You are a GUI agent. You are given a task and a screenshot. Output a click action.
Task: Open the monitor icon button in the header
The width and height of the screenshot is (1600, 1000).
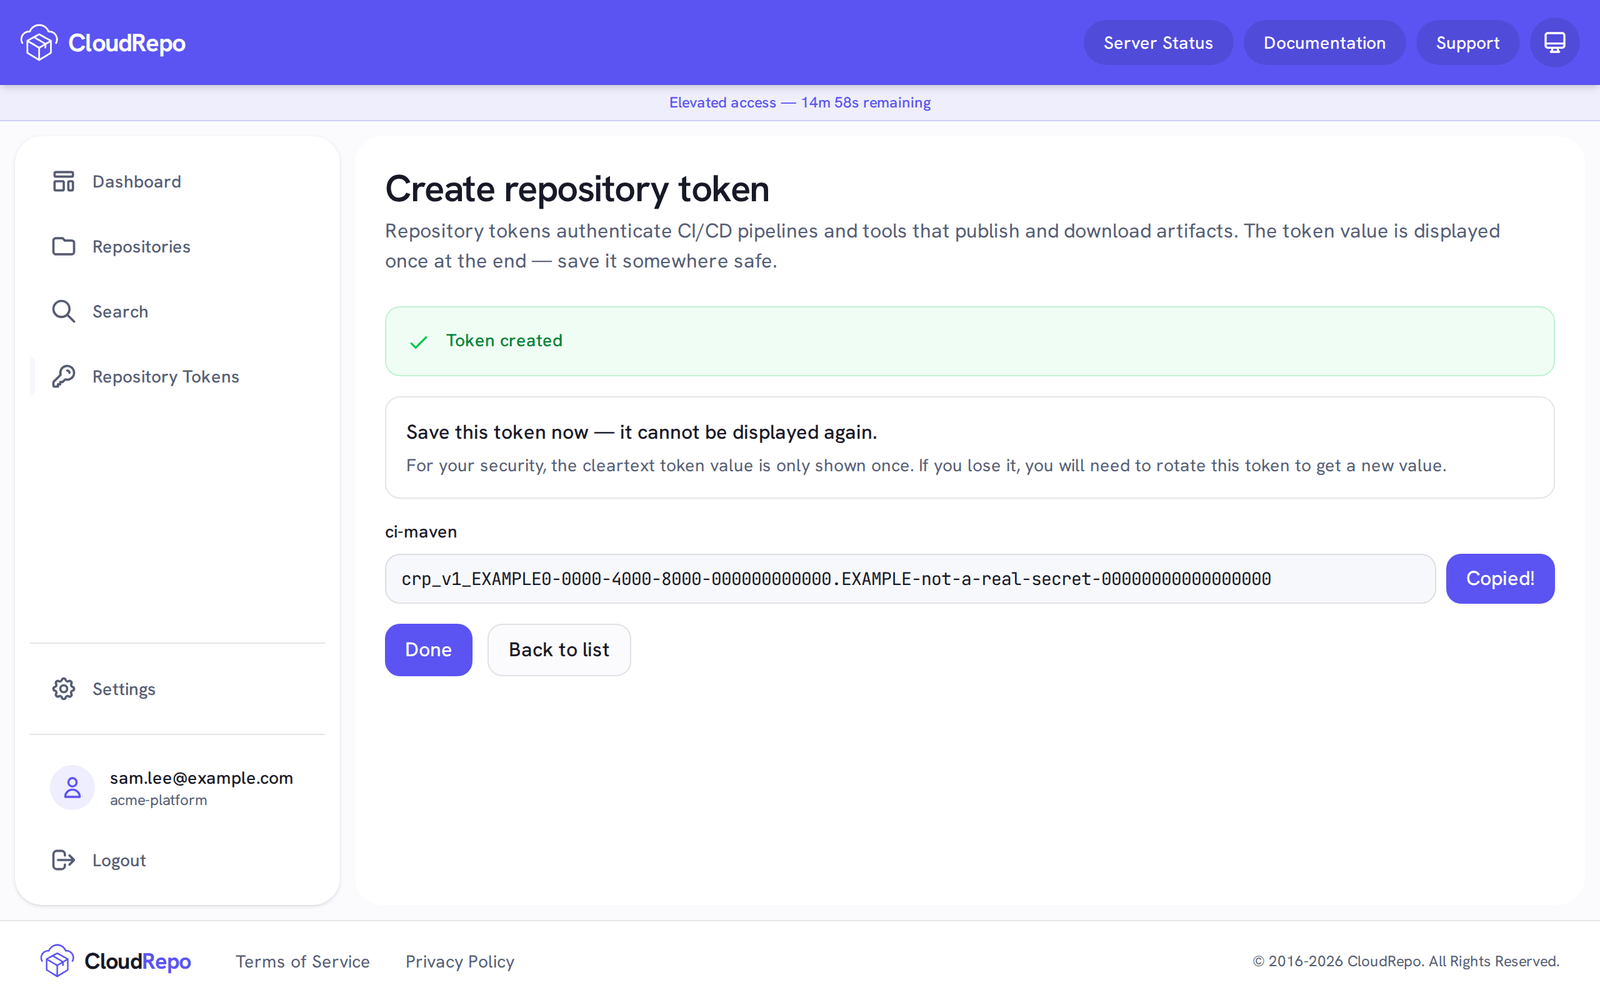1554,43
